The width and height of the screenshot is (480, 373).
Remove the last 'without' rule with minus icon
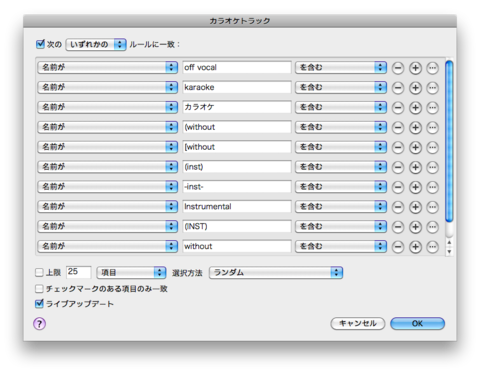click(398, 247)
